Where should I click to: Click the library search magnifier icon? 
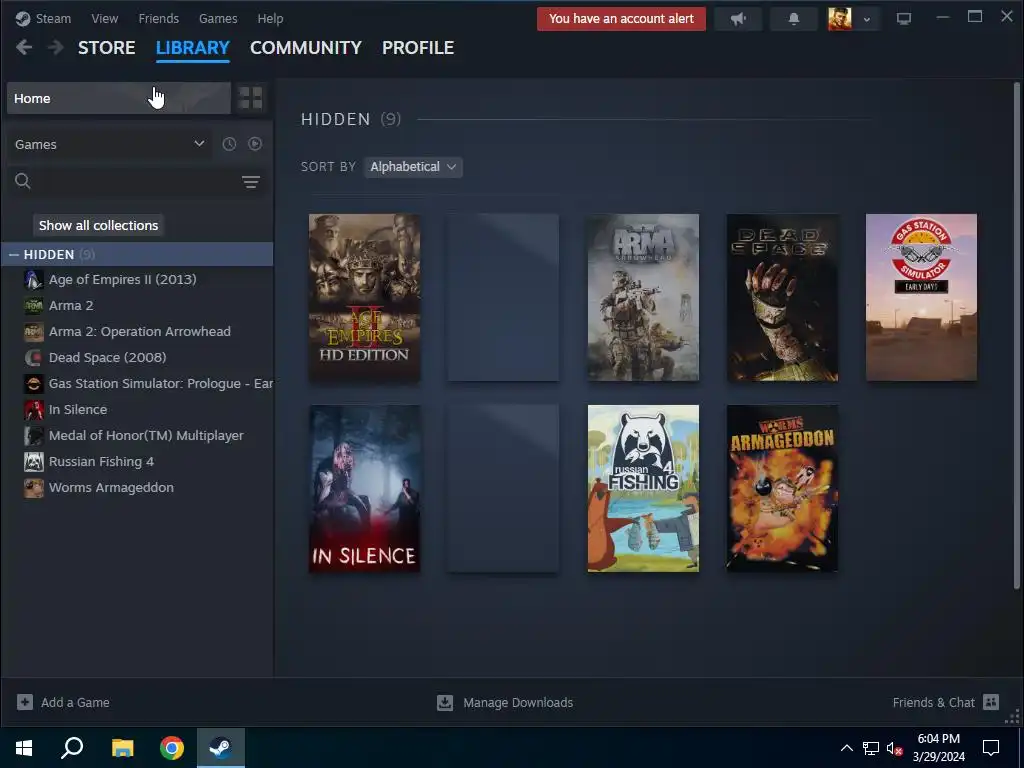click(x=23, y=182)
